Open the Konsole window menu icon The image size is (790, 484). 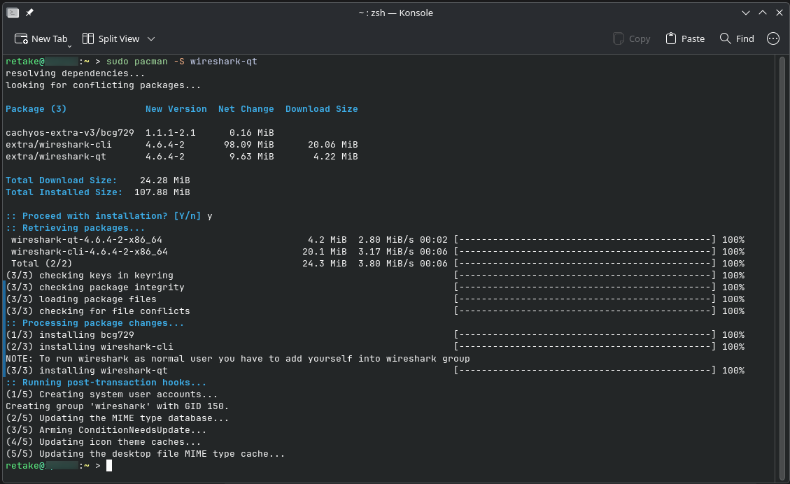(x=12, y=11)
